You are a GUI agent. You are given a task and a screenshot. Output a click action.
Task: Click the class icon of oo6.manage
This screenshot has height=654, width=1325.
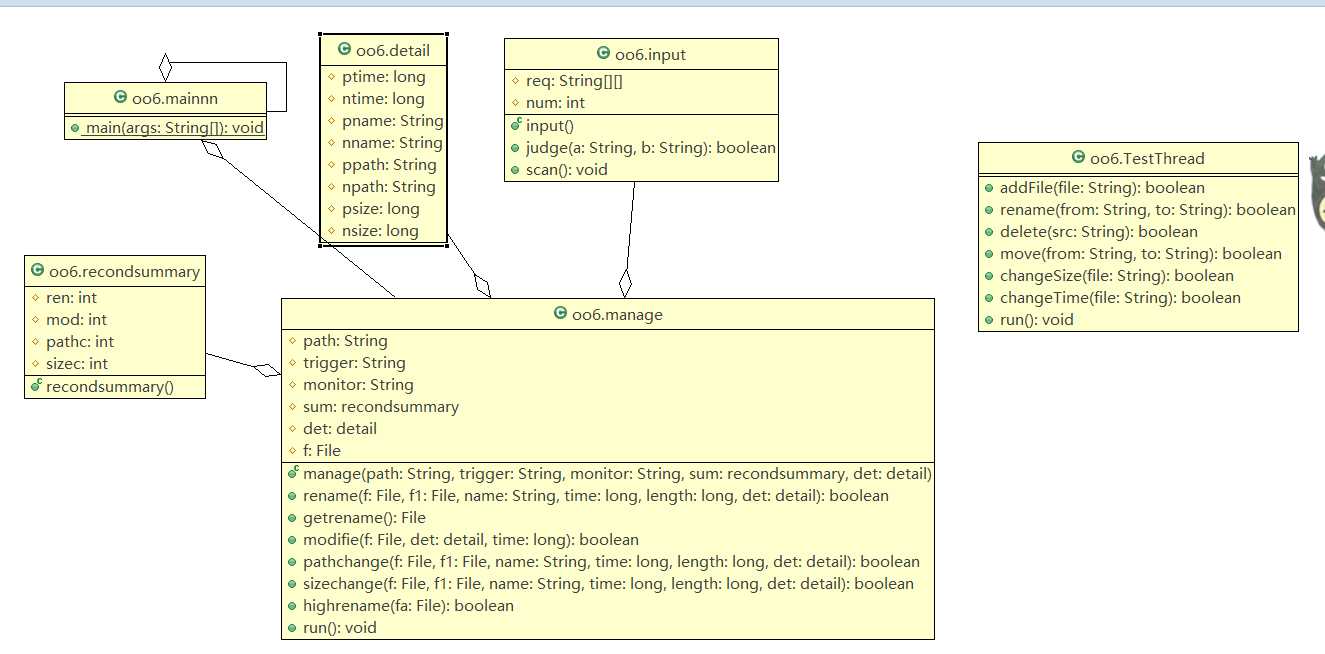point(560,314)
